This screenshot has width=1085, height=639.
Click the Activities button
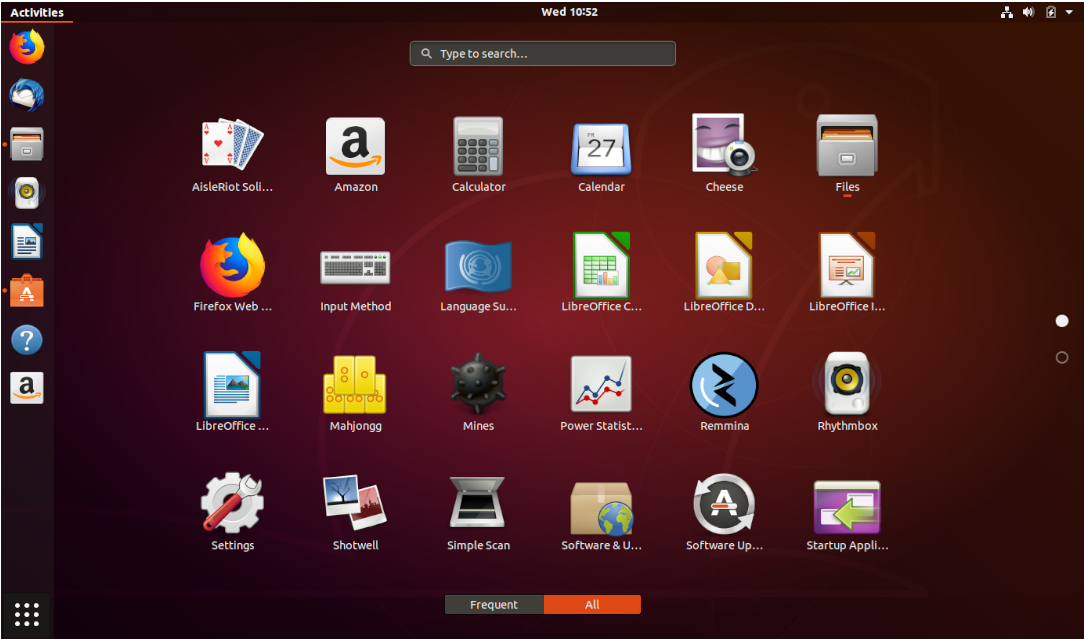point(37,12)
